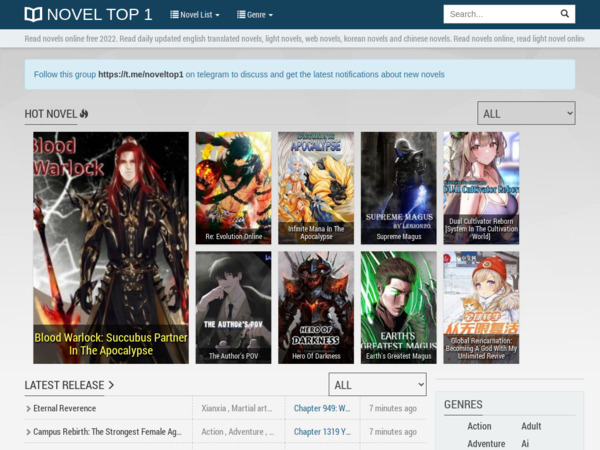Open the Eternal Reverence novel link
The height and width of the screenshot is (450, 600).
click(x=65, y=408)
